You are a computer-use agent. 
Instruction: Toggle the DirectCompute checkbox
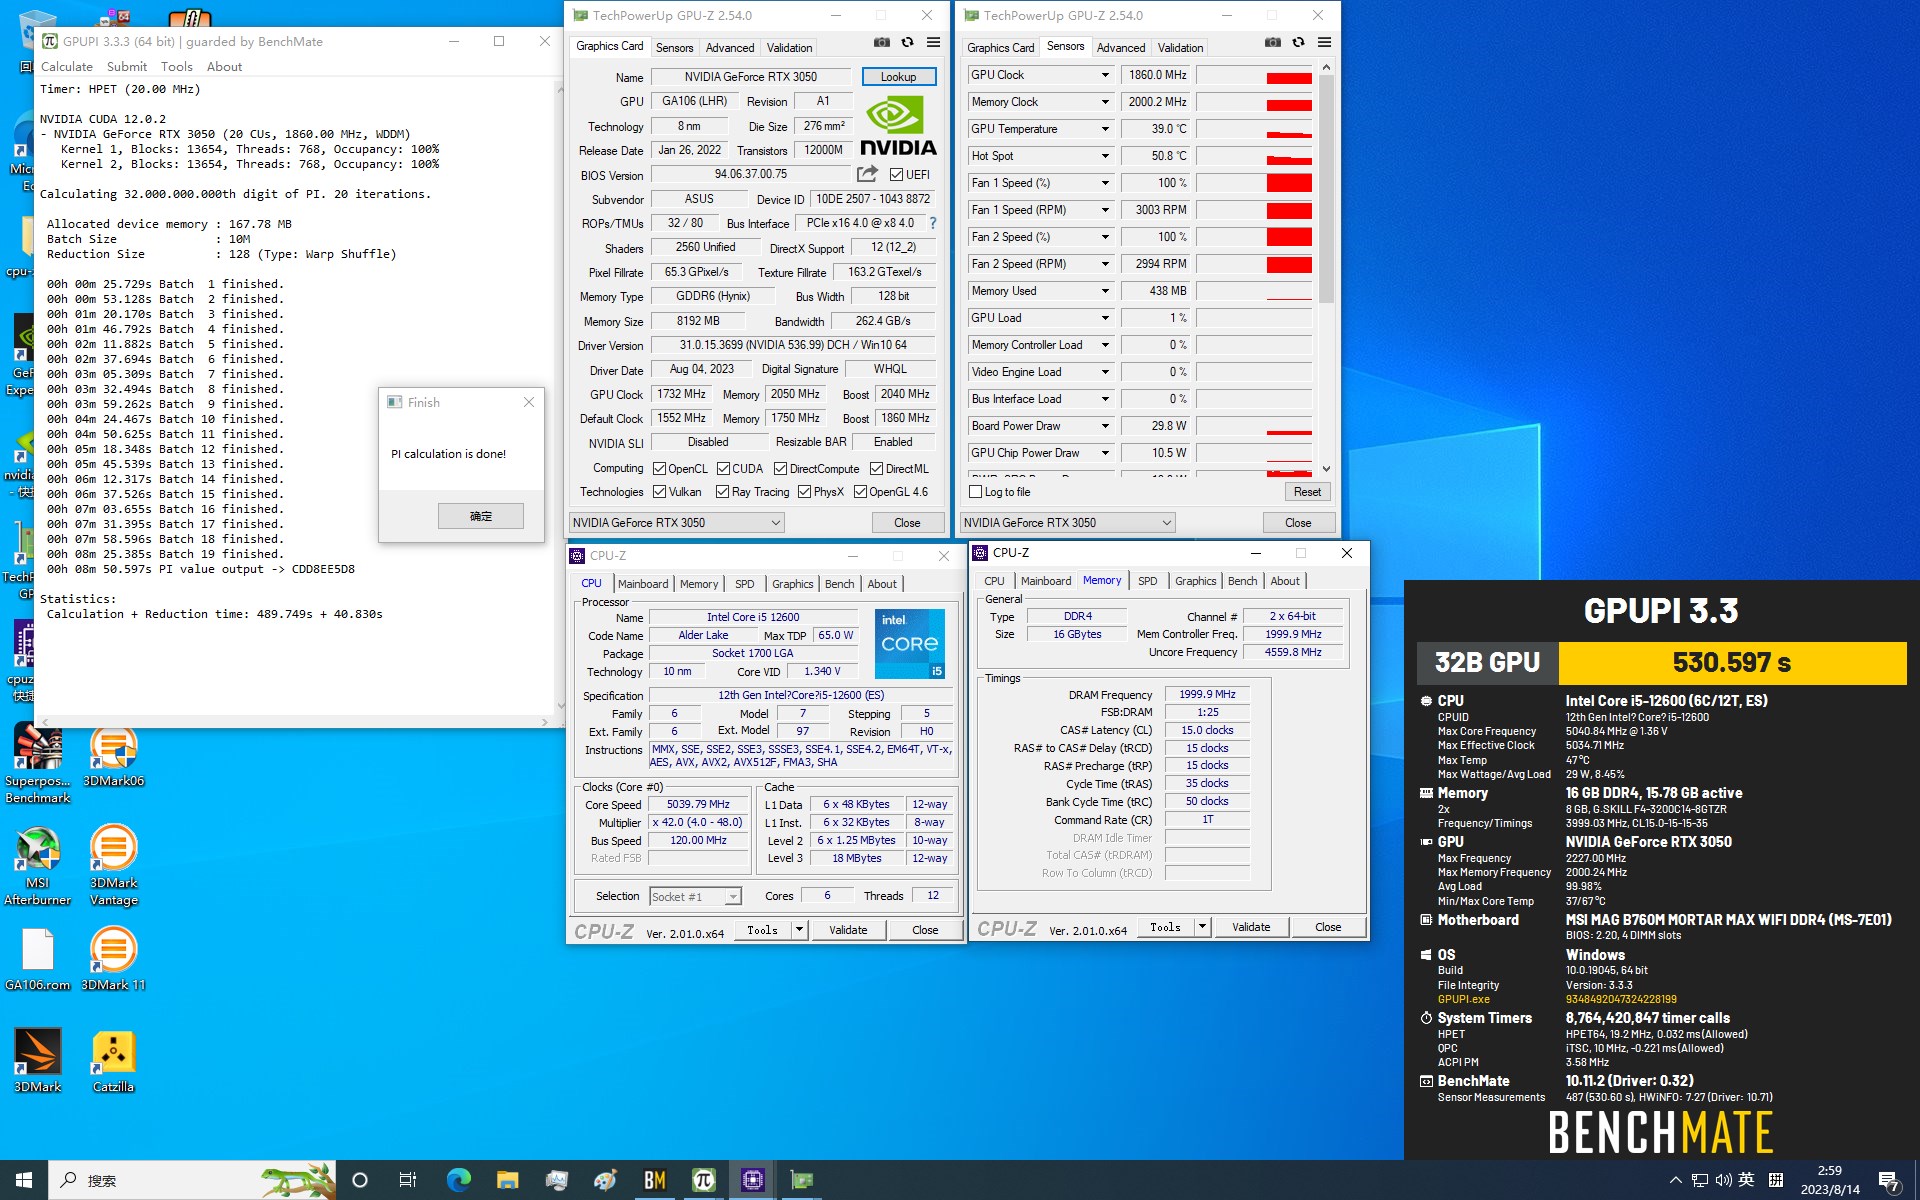point(781,469)
